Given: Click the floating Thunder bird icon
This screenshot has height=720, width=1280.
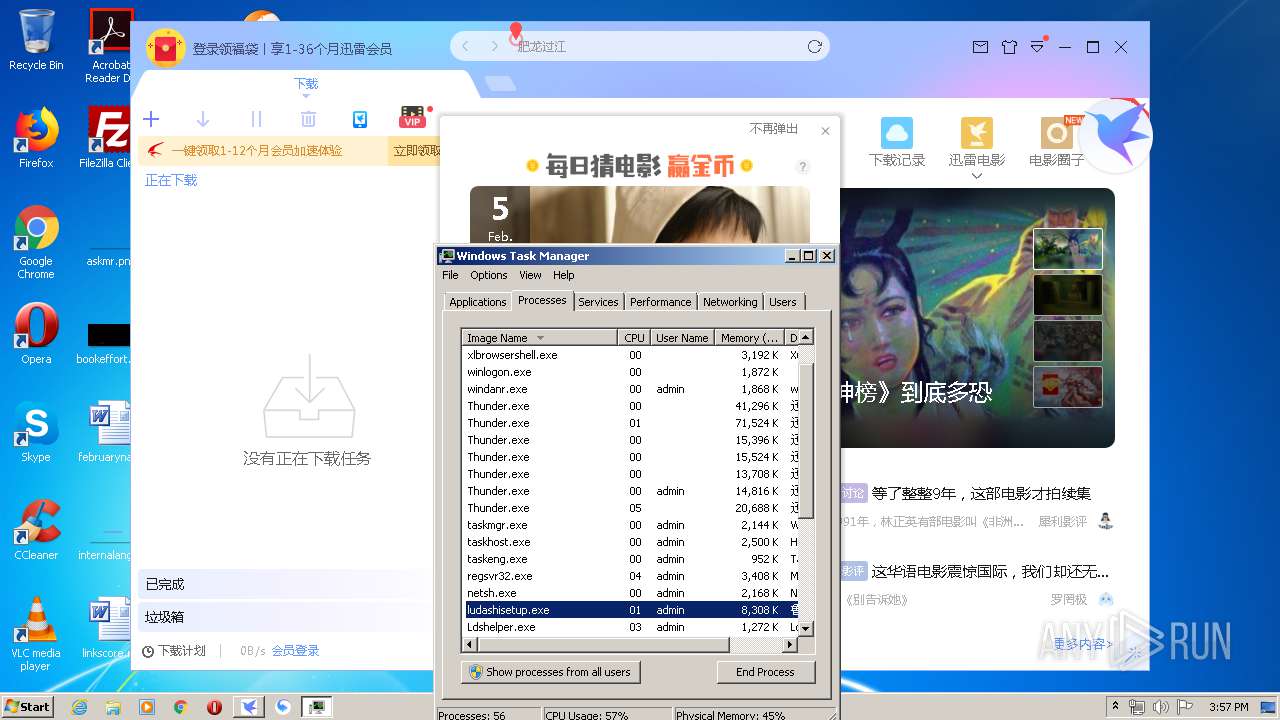Looking at the screenshot, I should [x=1117, y=135].
